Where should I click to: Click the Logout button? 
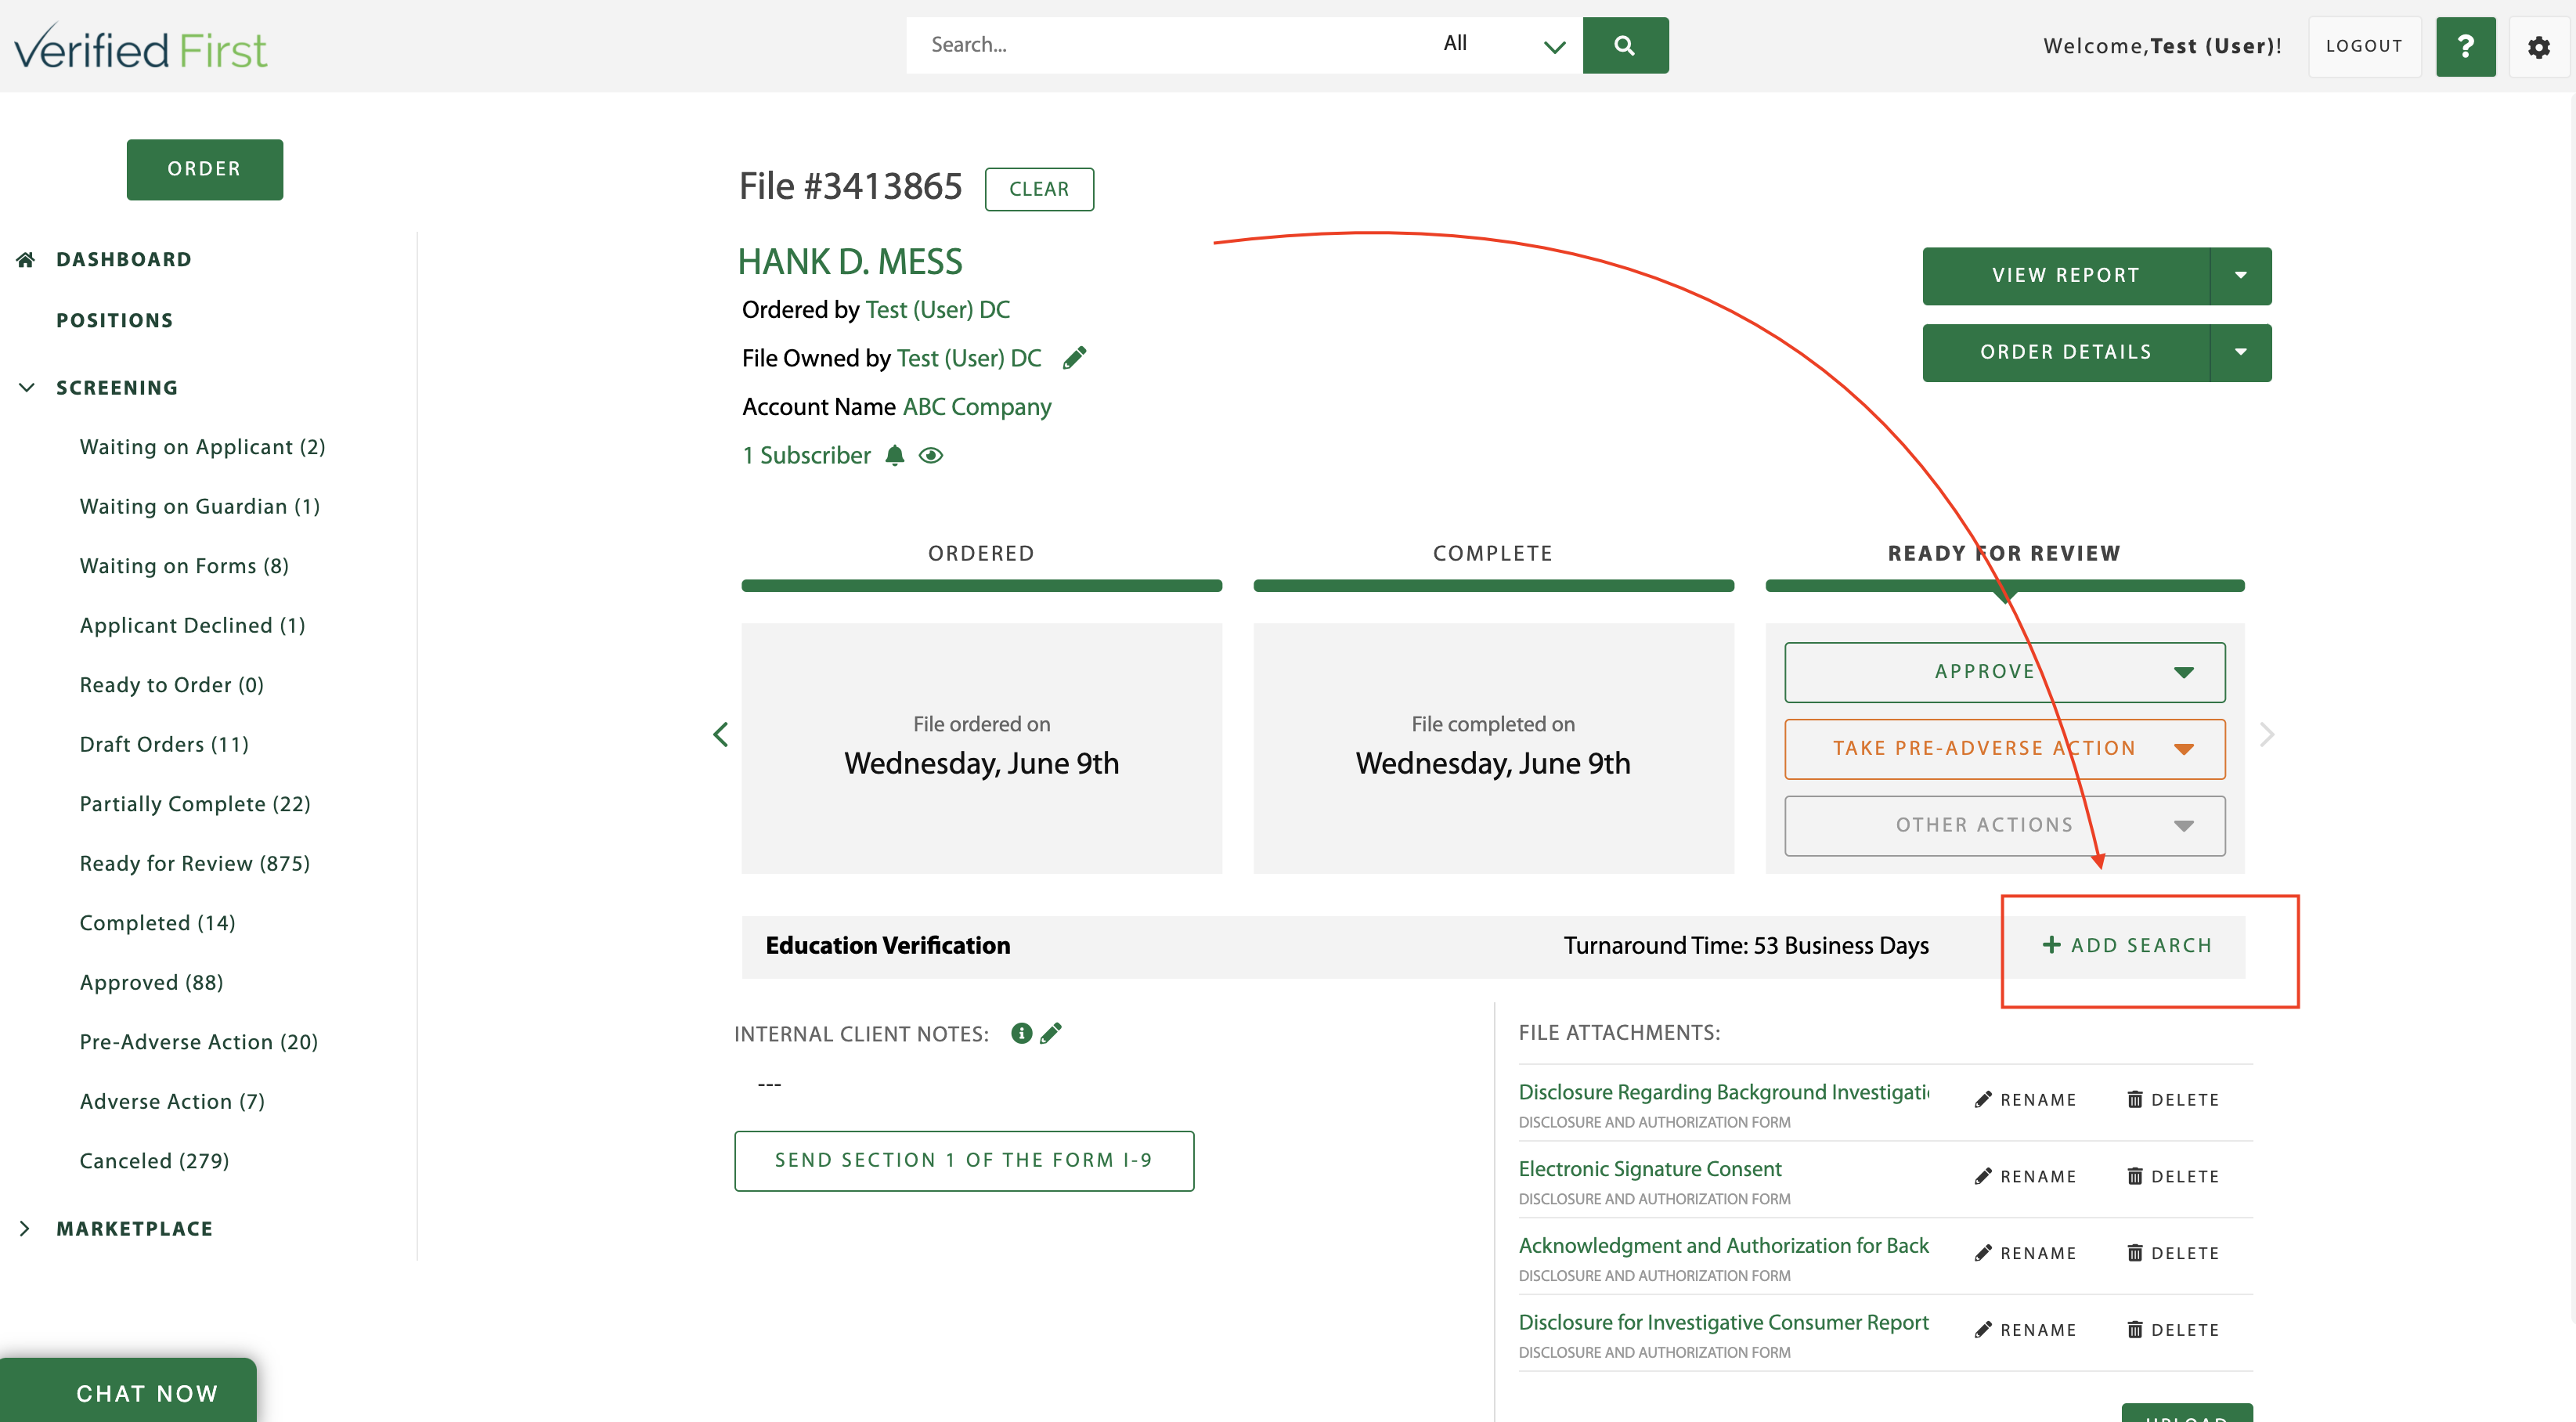[x=2364, y=46]
